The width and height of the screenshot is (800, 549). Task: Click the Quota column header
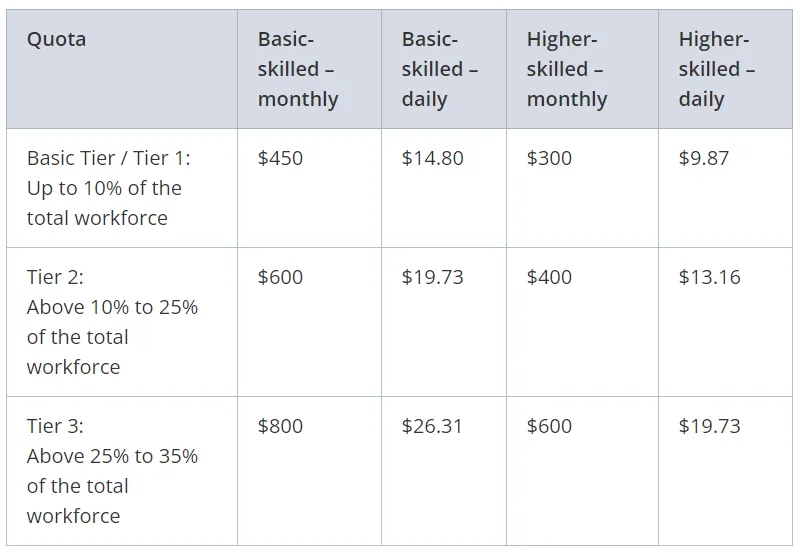(122, 69)
